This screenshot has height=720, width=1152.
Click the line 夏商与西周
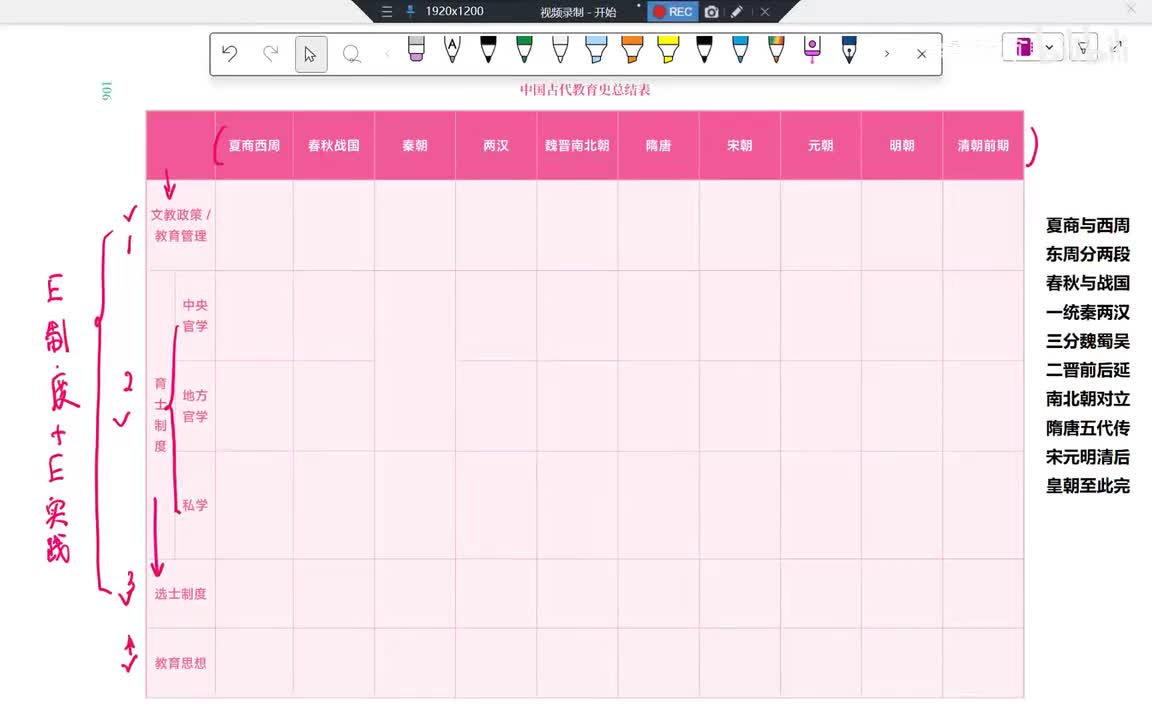pyautogui.click(x=1087, y=226)
